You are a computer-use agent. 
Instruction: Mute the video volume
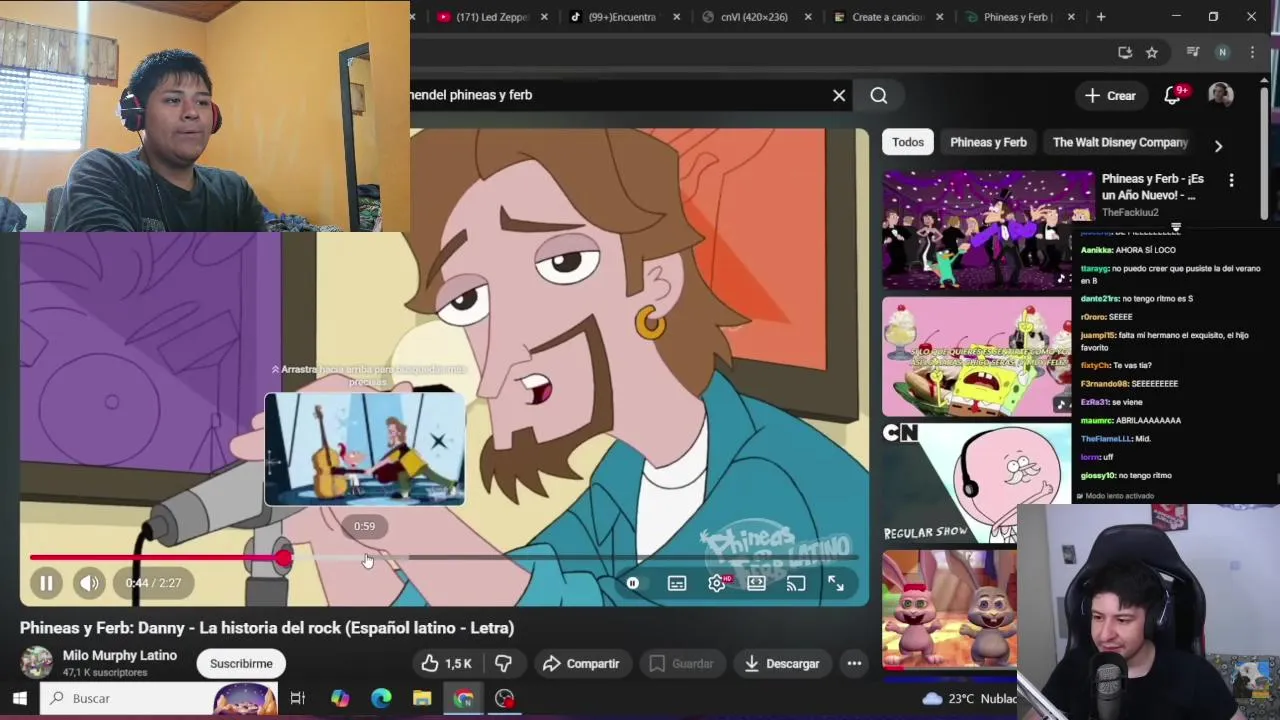[x=89, y=583]
